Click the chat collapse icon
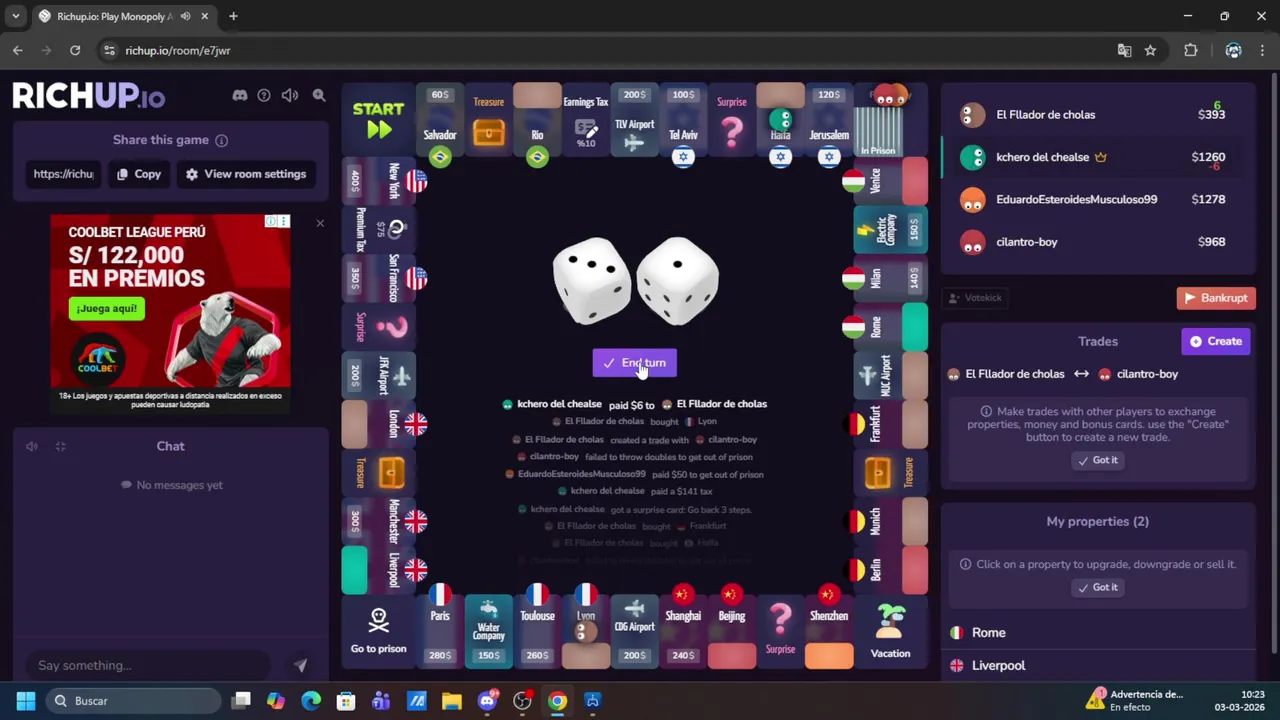Viewport: 1280px width, 720px height. click(x=61, y=446)
